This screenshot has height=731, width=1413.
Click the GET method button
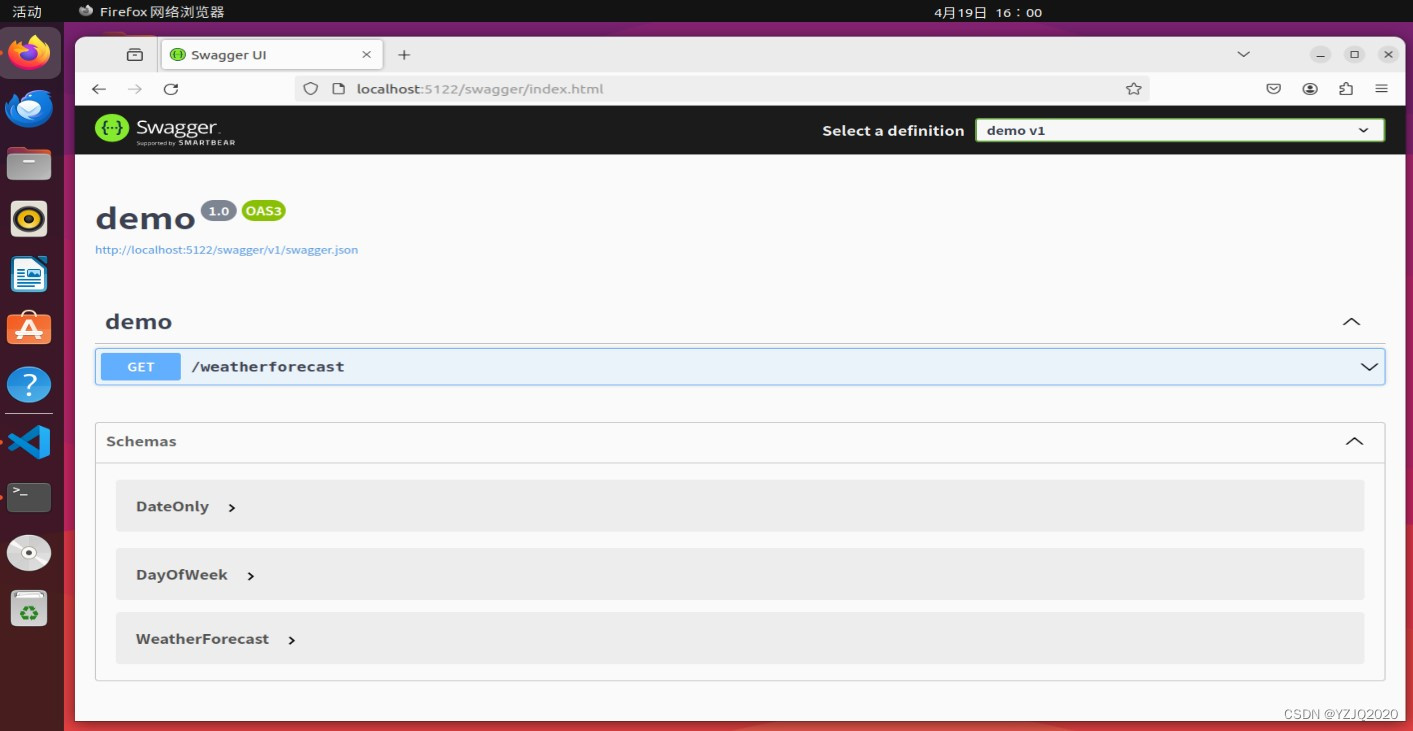pos(141,367)
